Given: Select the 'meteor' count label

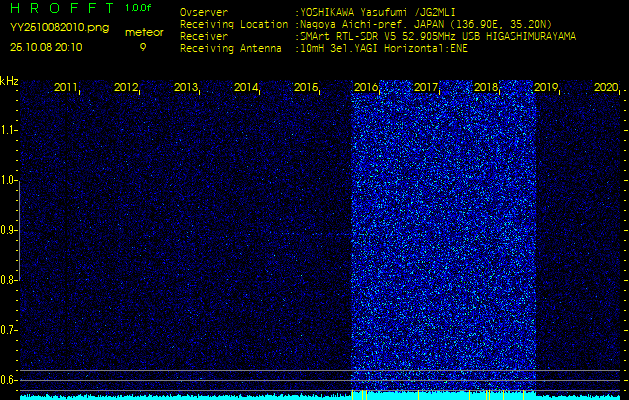Looking at the screenshot, I should point(144,32).
